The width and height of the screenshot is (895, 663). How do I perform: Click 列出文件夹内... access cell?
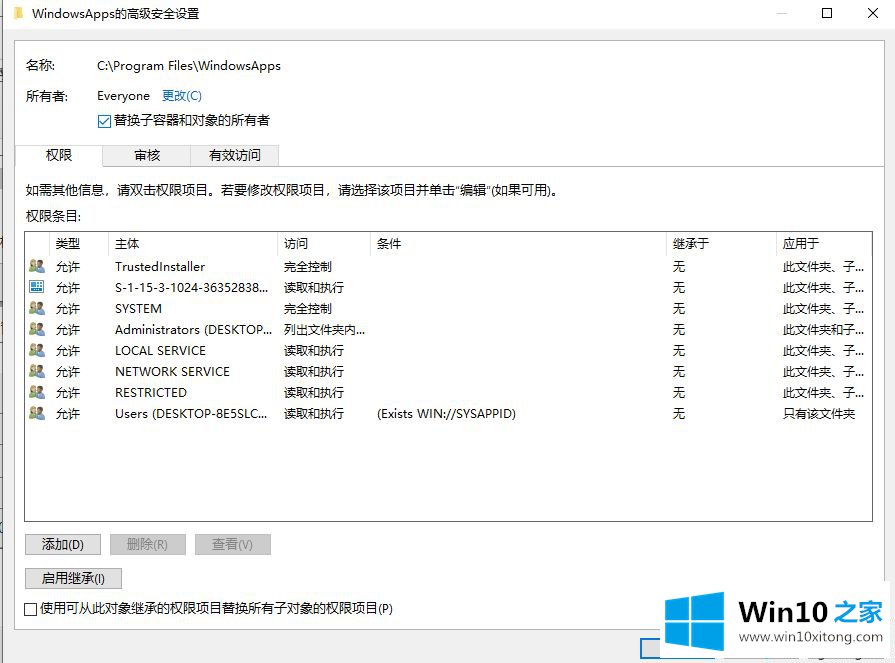pyautogui.click(x=324, y=330)
